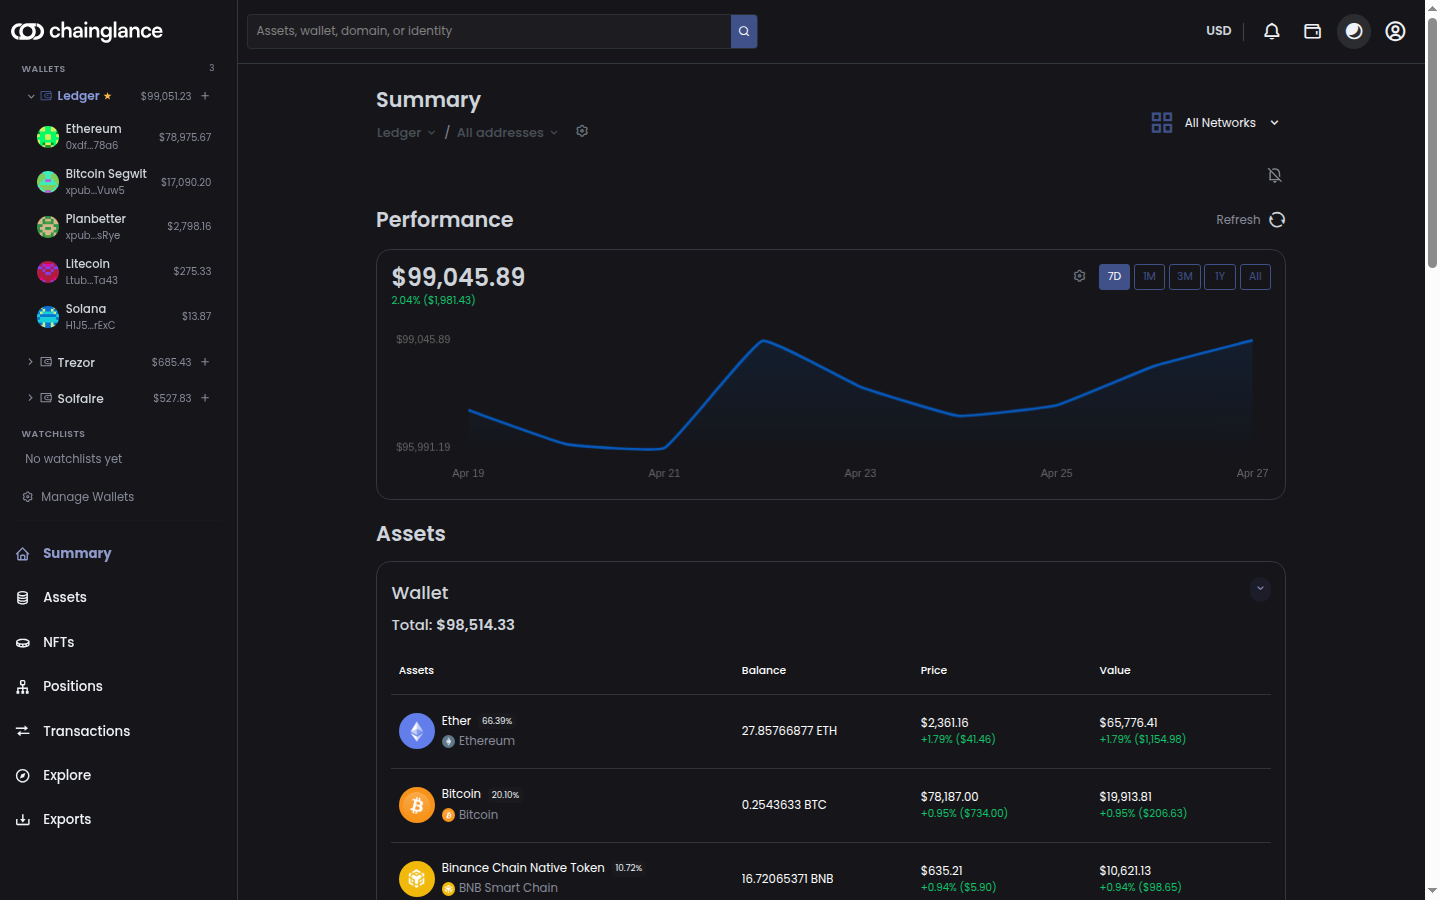Open All addresses dropdown

click(x=507, y=132)
